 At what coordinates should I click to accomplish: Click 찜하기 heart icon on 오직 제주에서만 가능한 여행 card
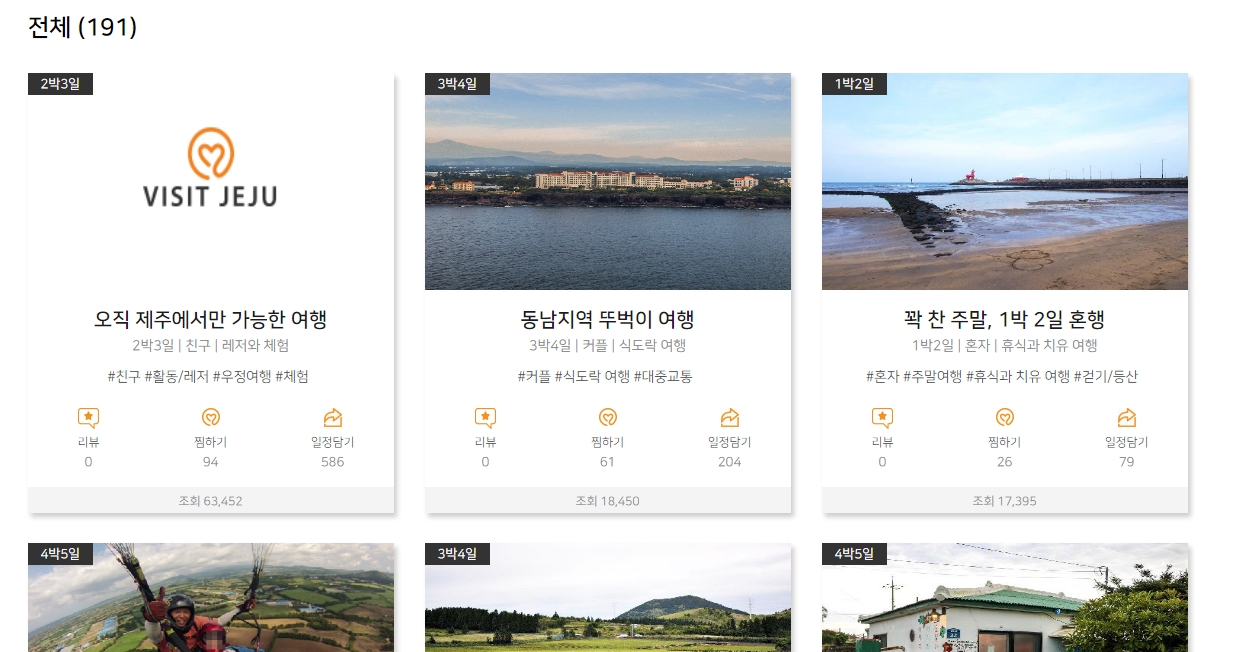210,418
